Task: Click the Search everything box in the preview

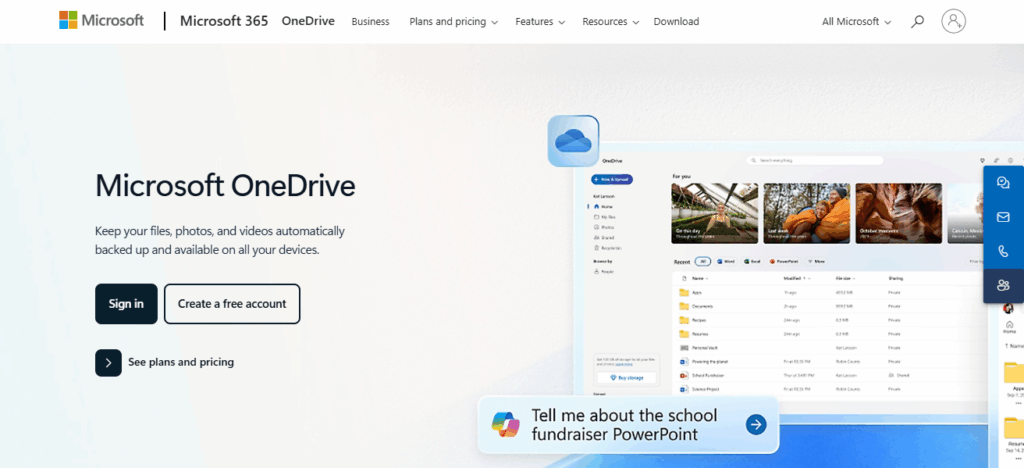Action: click(x=815, y=160)
